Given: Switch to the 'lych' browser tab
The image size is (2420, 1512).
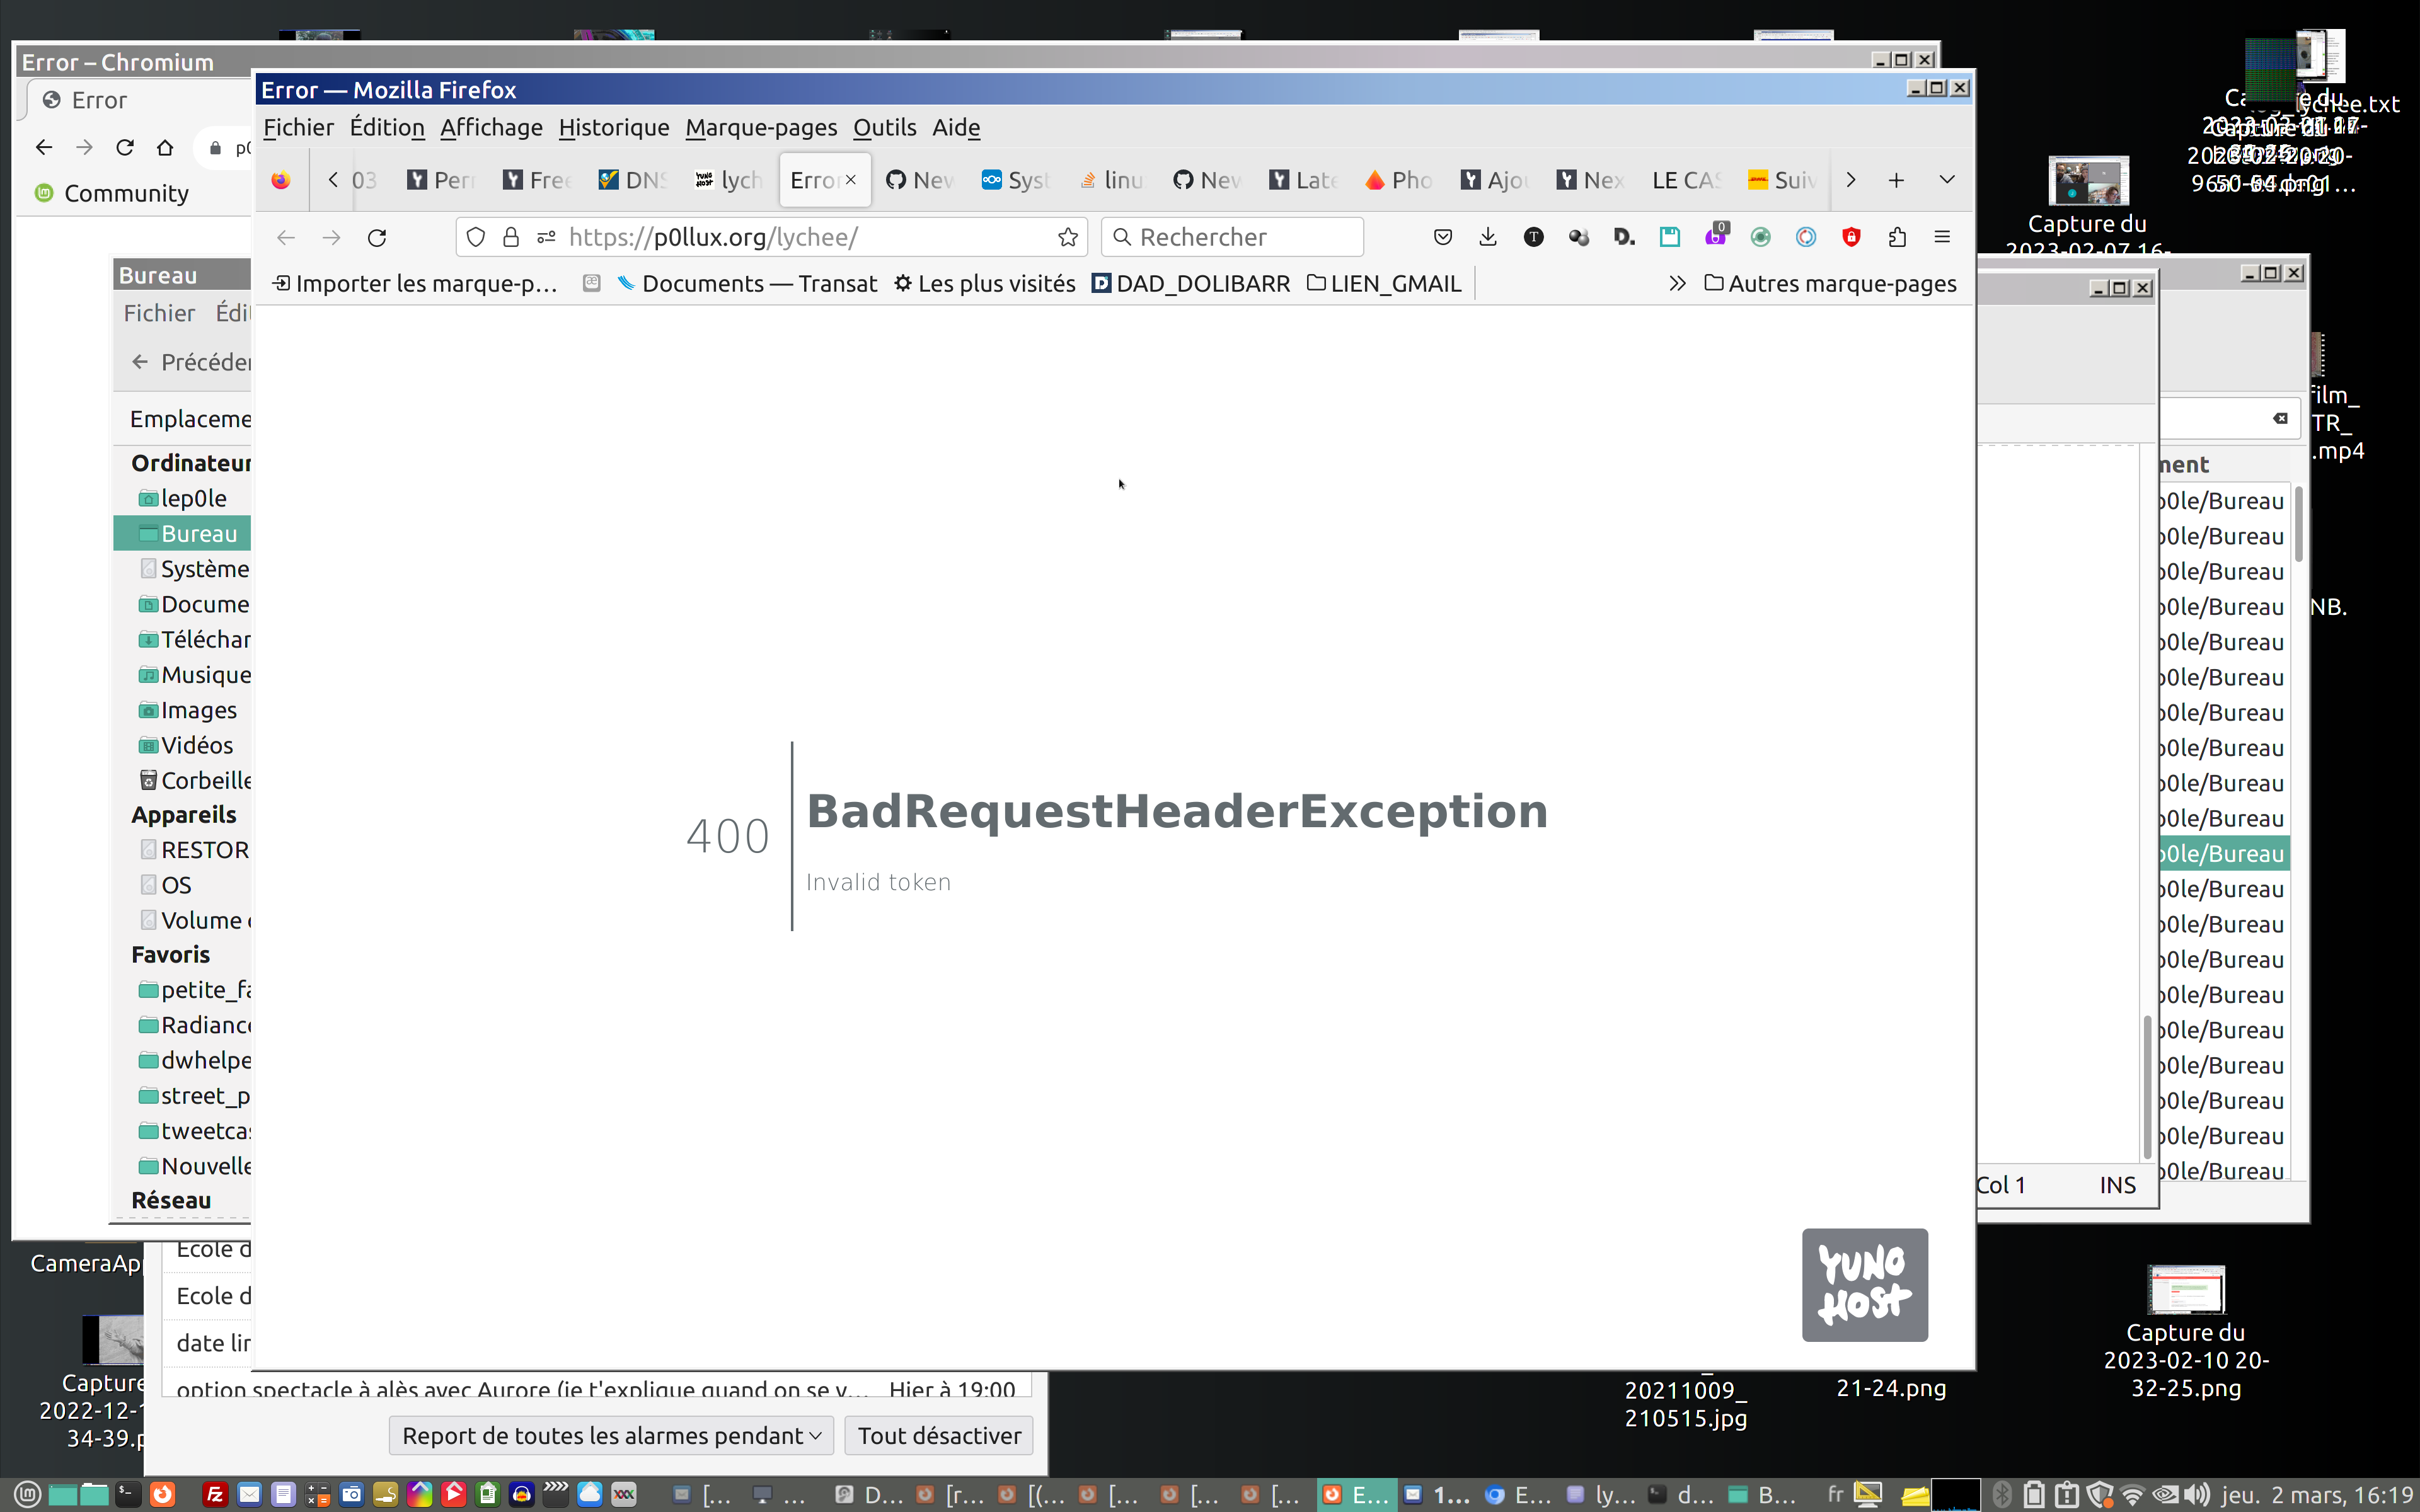Looking at the screenshot, I should click(729, 180).
